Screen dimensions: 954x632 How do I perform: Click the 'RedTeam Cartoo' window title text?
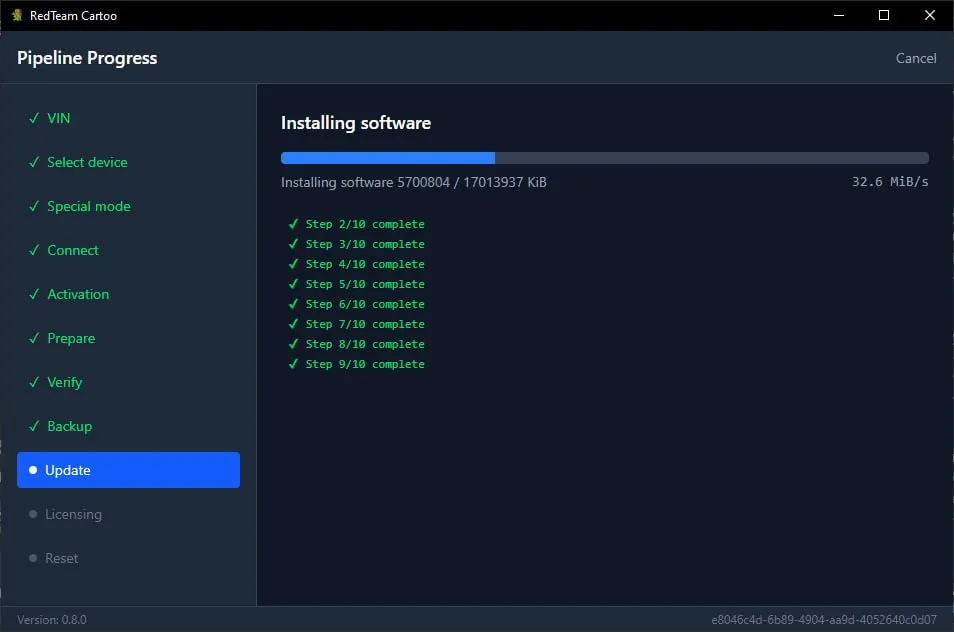[73, 16]
